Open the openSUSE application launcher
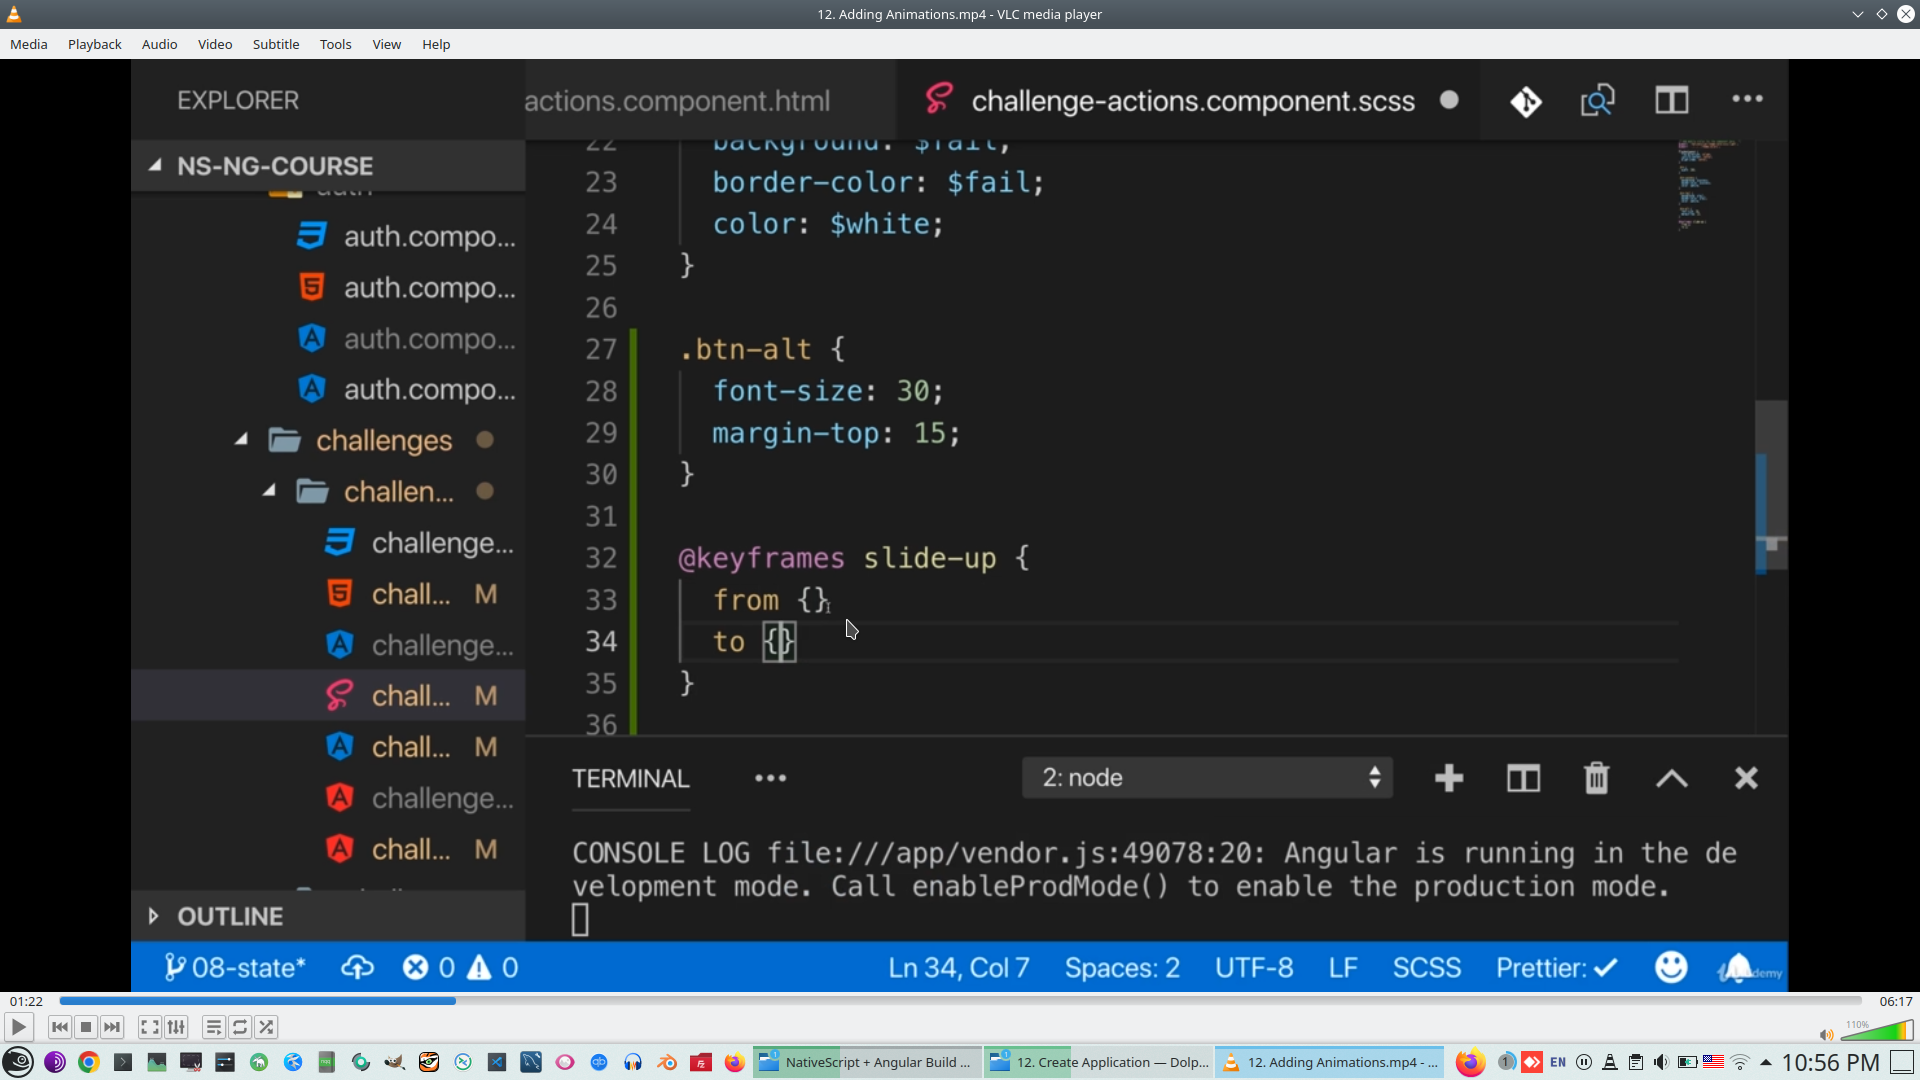The width and height of the screenshot is (1920, 1080). pyautogui.click(x=18, y=1062)
